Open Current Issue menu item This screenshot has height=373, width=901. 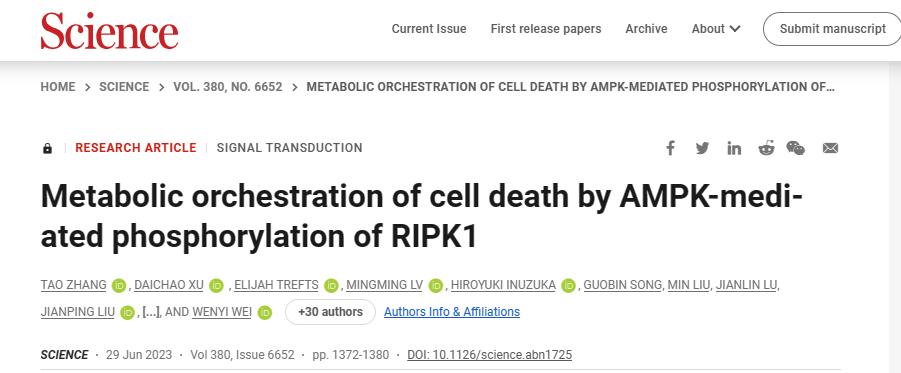429,29
